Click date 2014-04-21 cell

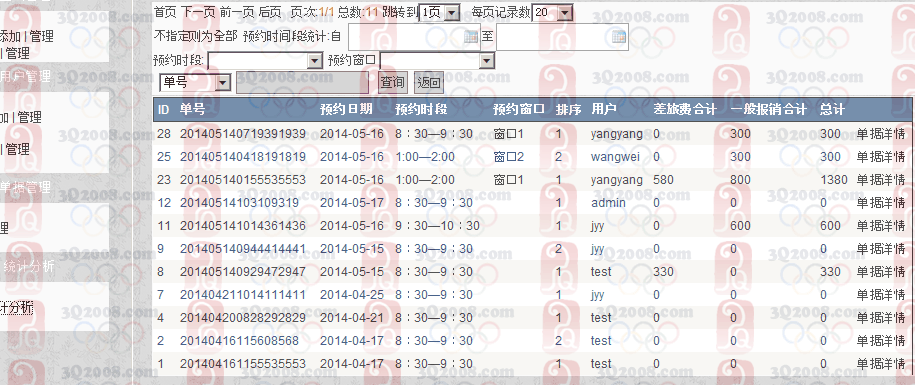352,318
